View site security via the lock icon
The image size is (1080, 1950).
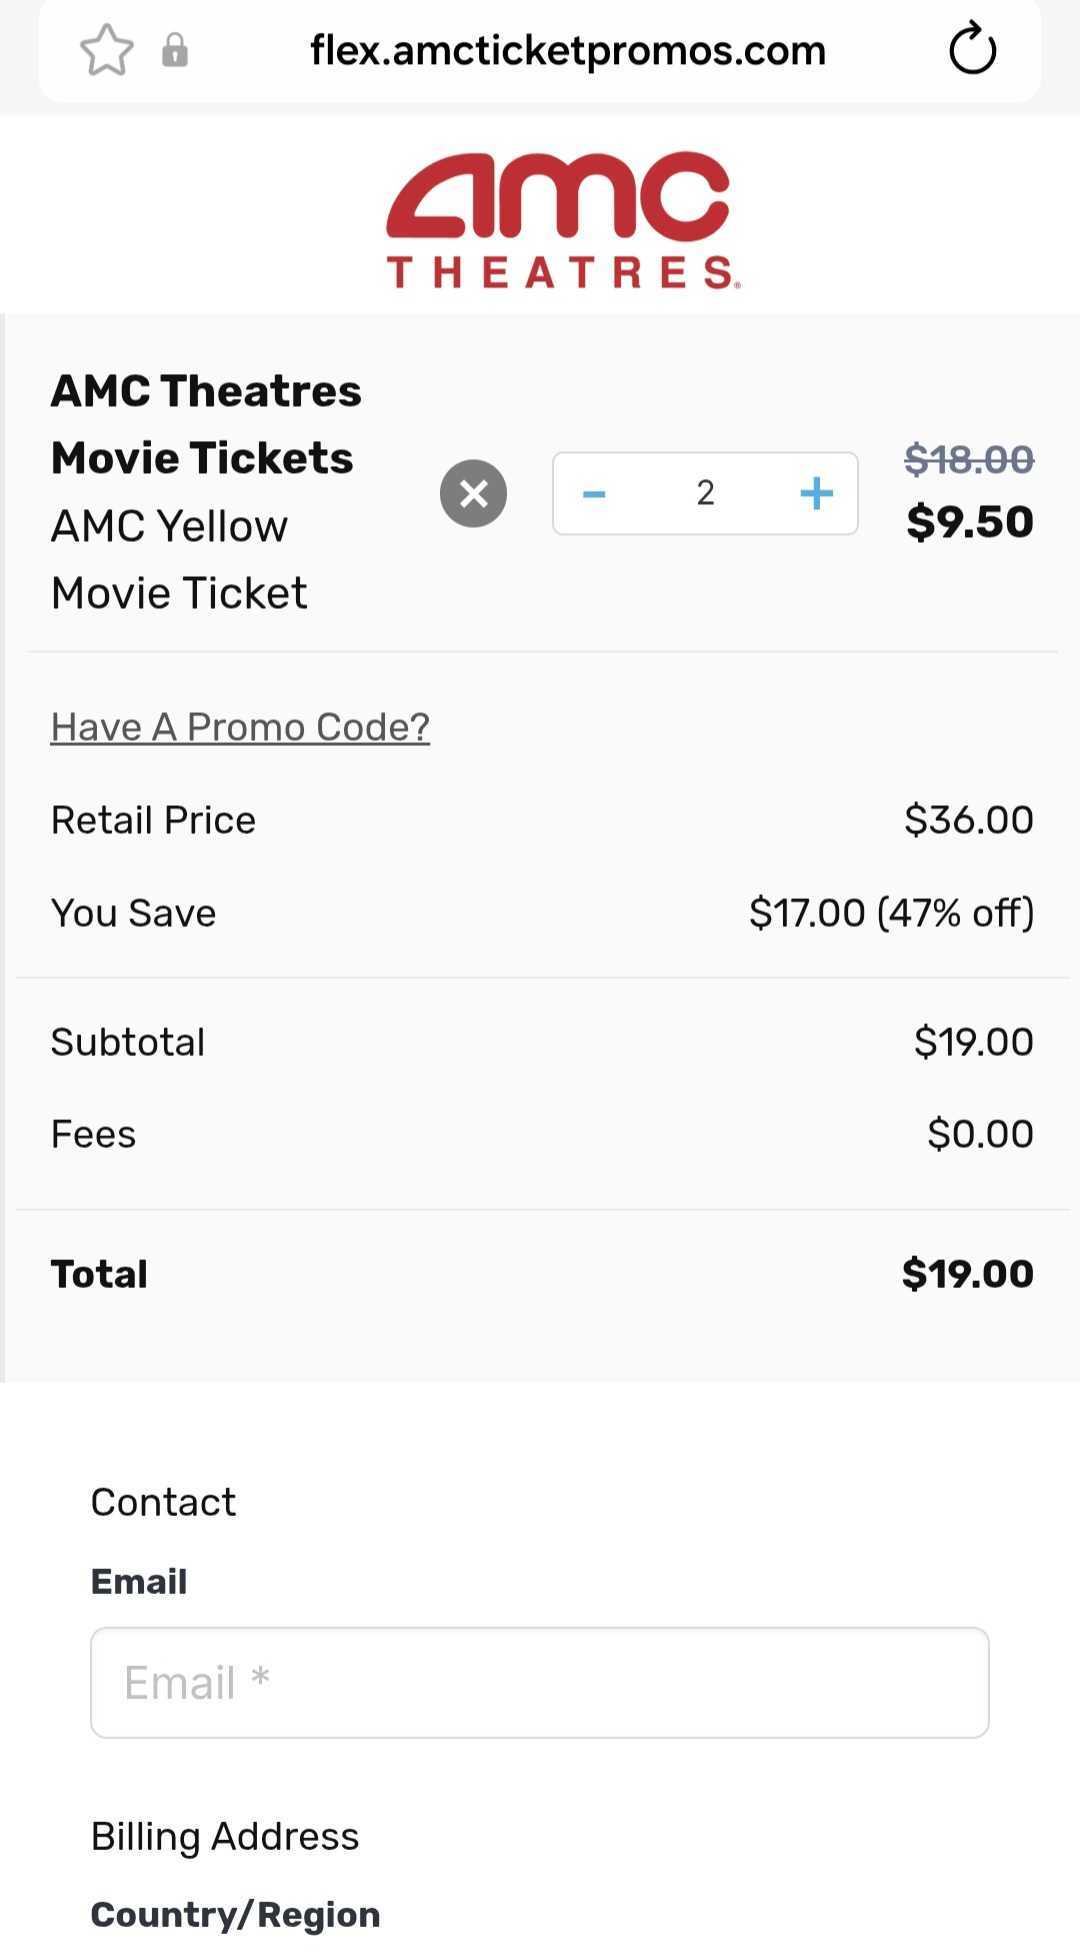(x=175, y=50)
